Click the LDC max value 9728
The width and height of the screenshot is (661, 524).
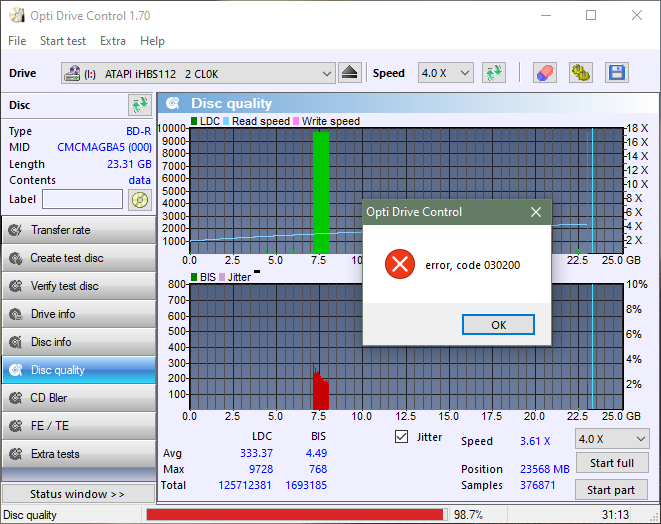click(x=261, y=469)
